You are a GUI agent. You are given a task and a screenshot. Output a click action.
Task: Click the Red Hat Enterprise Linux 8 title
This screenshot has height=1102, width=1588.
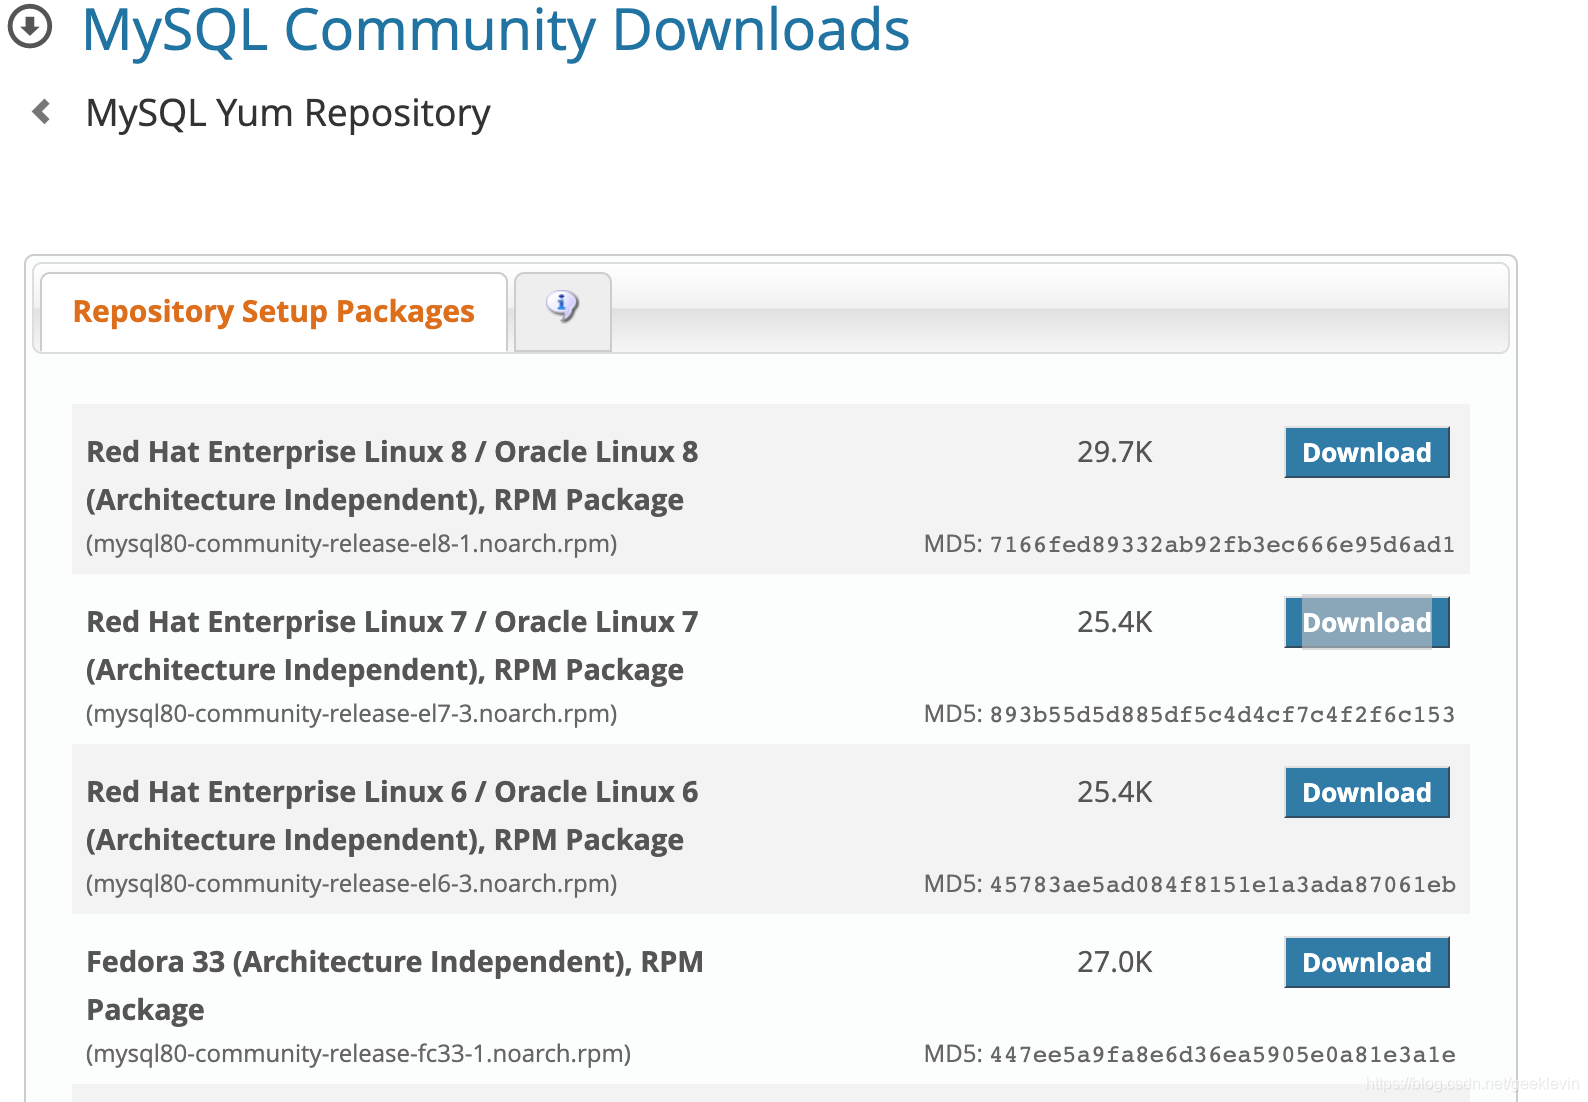click(392, 476)
